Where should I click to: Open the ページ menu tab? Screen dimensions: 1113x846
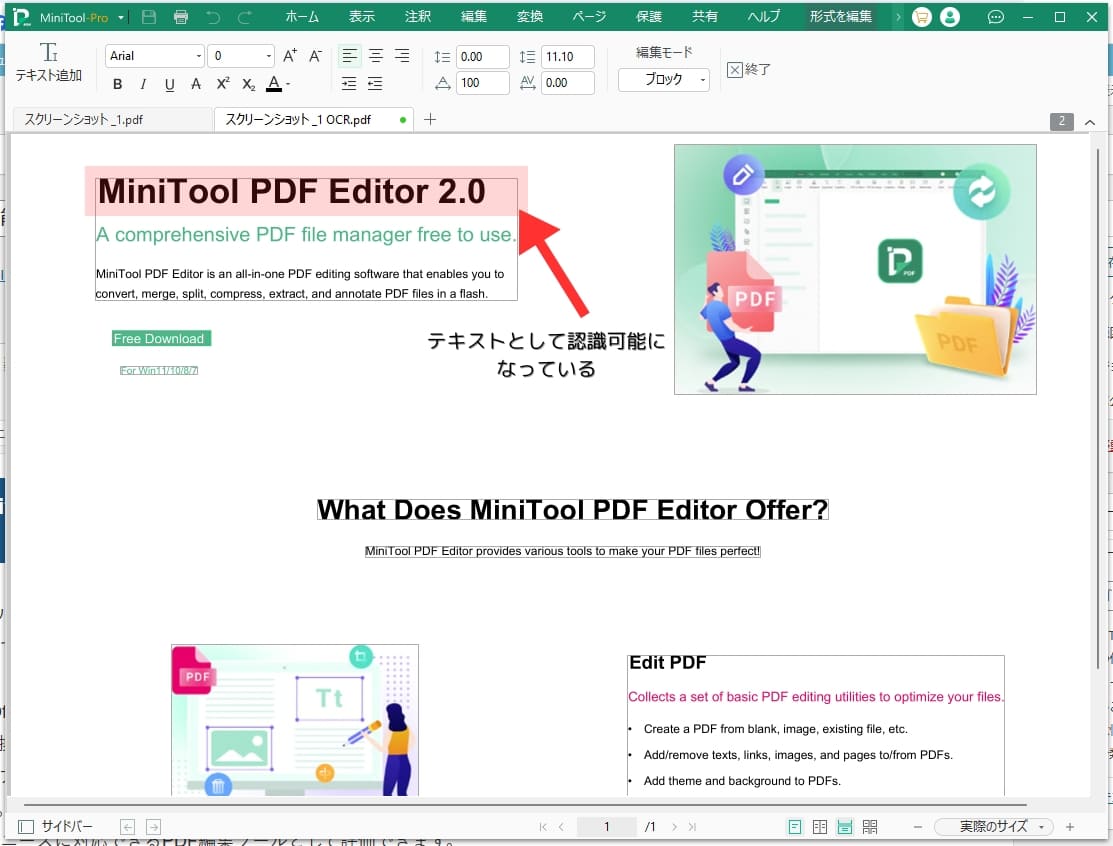589,16
